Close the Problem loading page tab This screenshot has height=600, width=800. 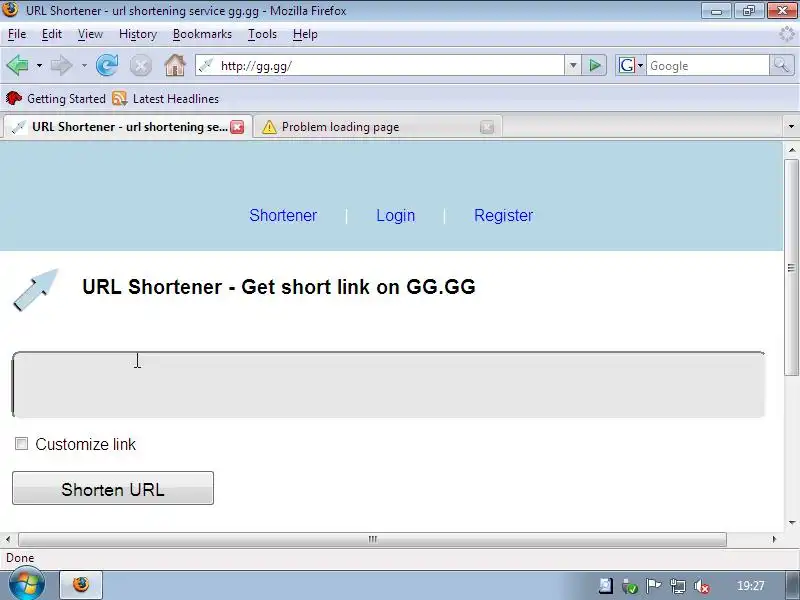pyautogui.click(x=487, y=127)
